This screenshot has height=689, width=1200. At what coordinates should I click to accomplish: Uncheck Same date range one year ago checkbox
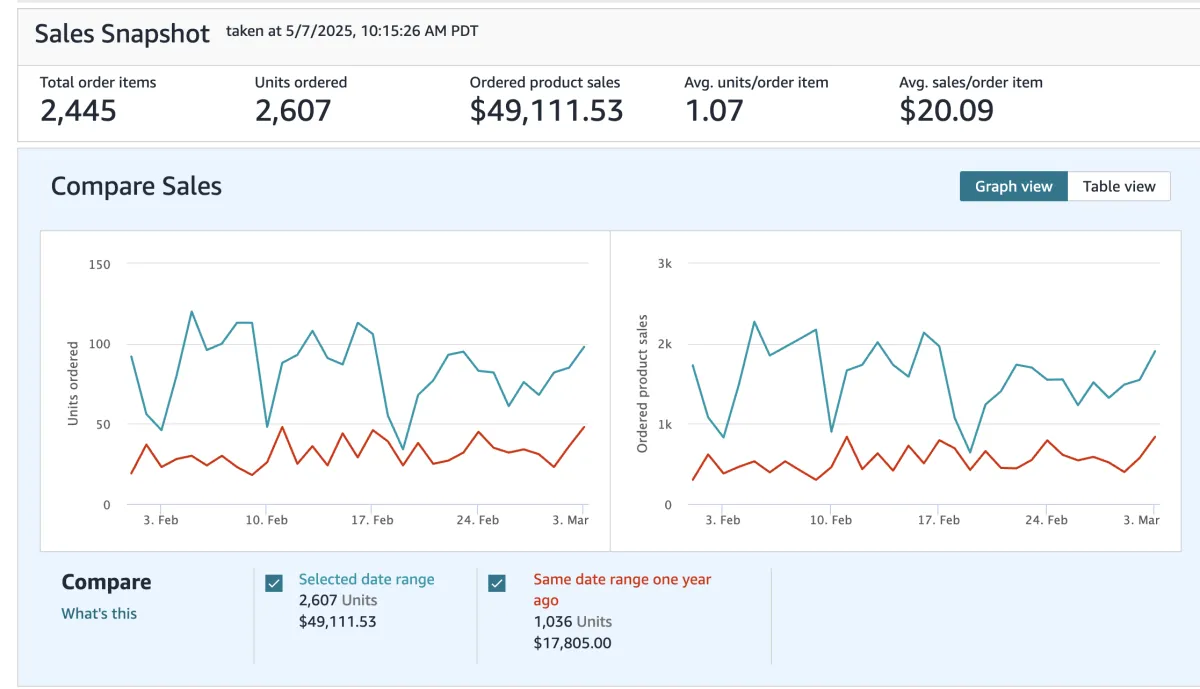click(497, 583)
